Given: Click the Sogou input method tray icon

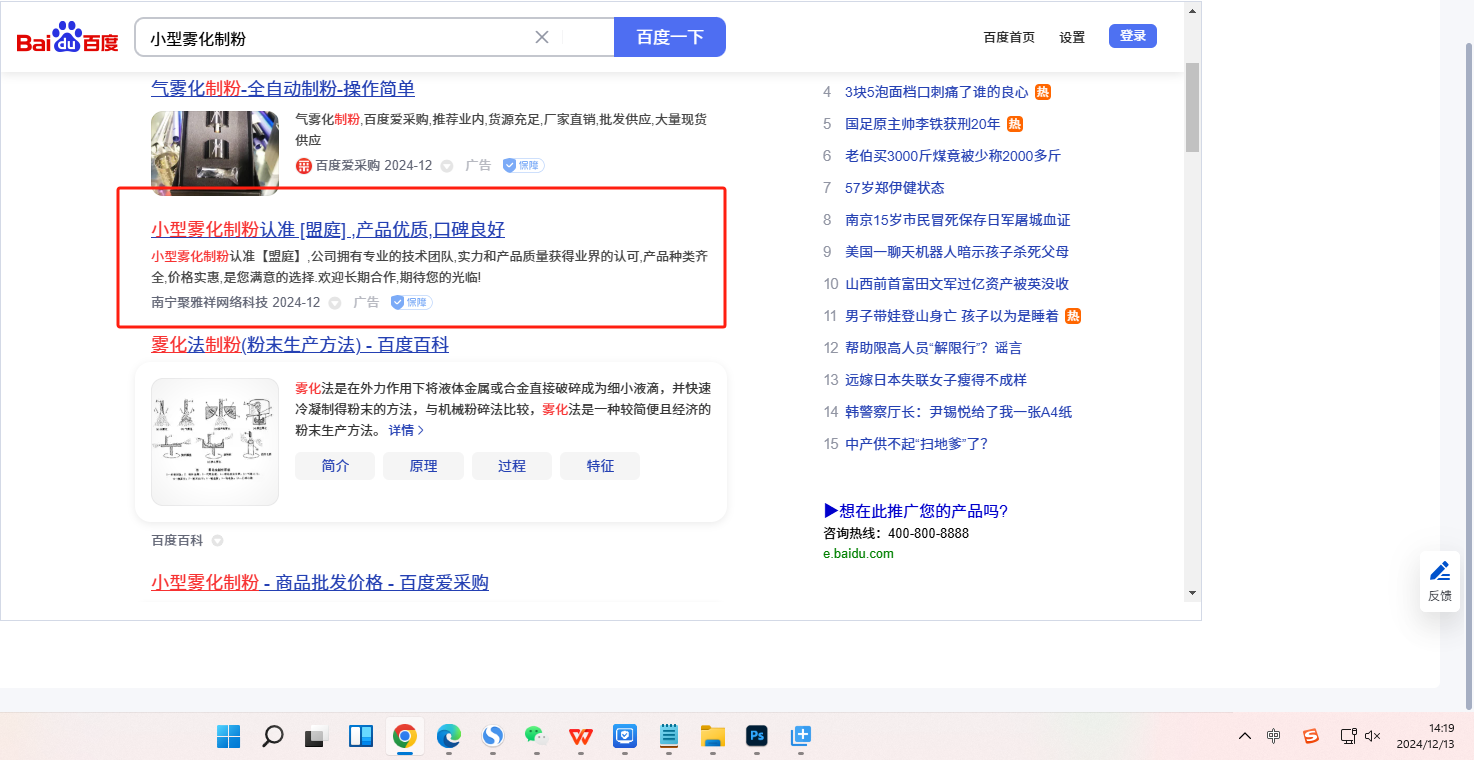Looking at the screenshot, I should pos(1310,736).
